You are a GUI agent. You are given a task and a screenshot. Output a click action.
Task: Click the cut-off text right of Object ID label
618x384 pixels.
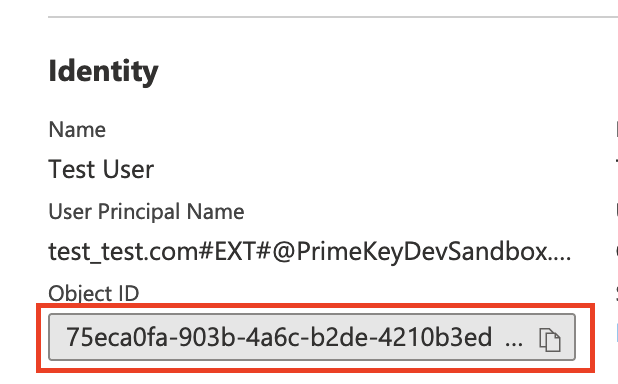616,294
